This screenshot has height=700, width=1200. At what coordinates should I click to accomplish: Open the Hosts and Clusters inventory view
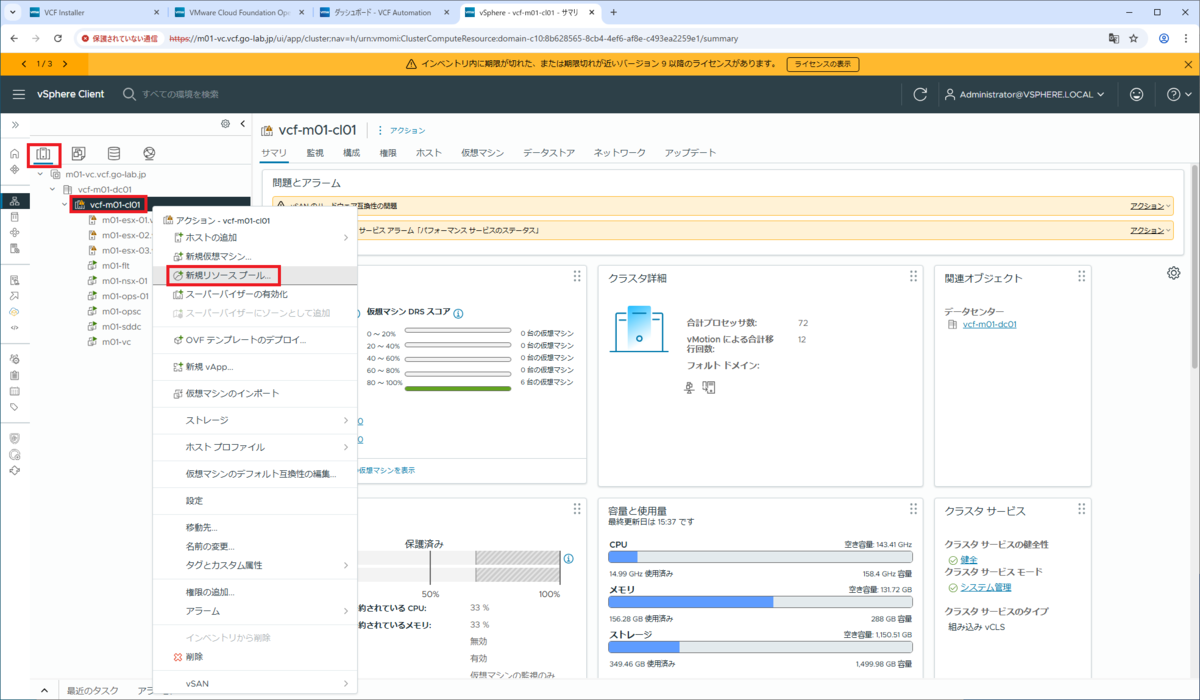(x=44, y=154)
